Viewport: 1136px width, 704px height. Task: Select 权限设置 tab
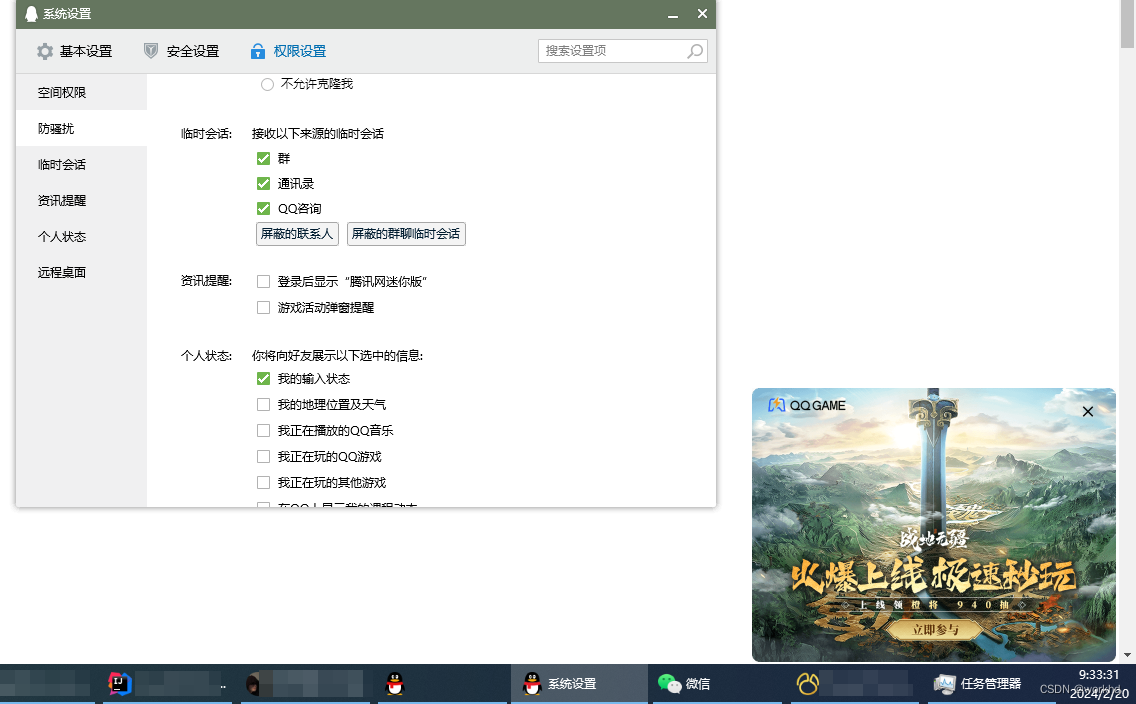pos(288,51)
